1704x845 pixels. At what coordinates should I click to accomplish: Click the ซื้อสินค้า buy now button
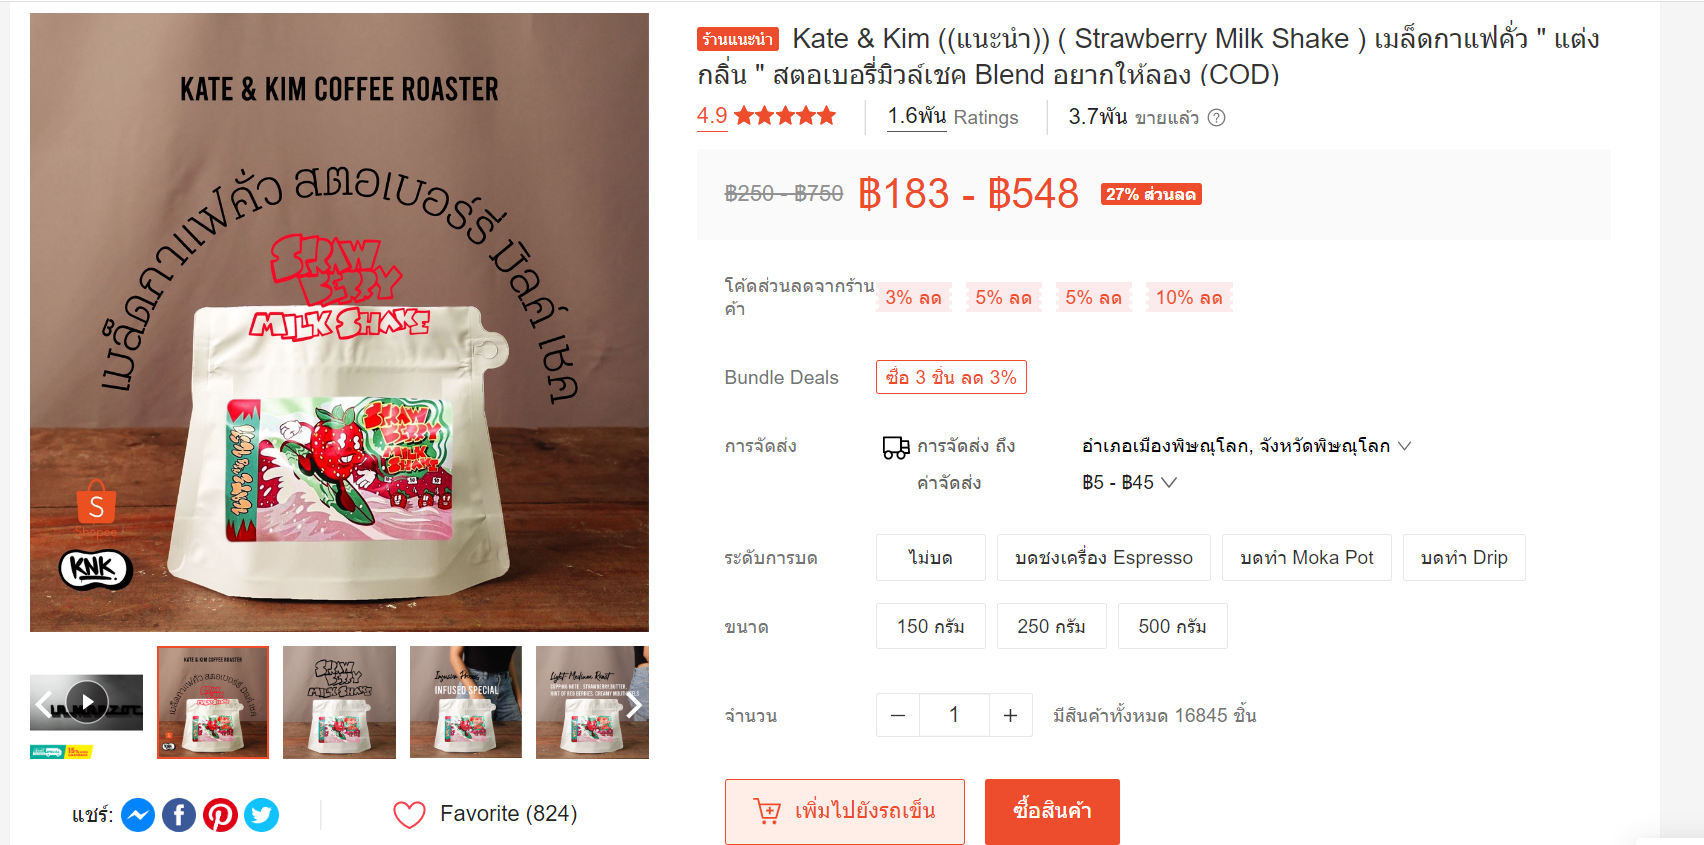pyautogui.click(x=1052, y=811)
